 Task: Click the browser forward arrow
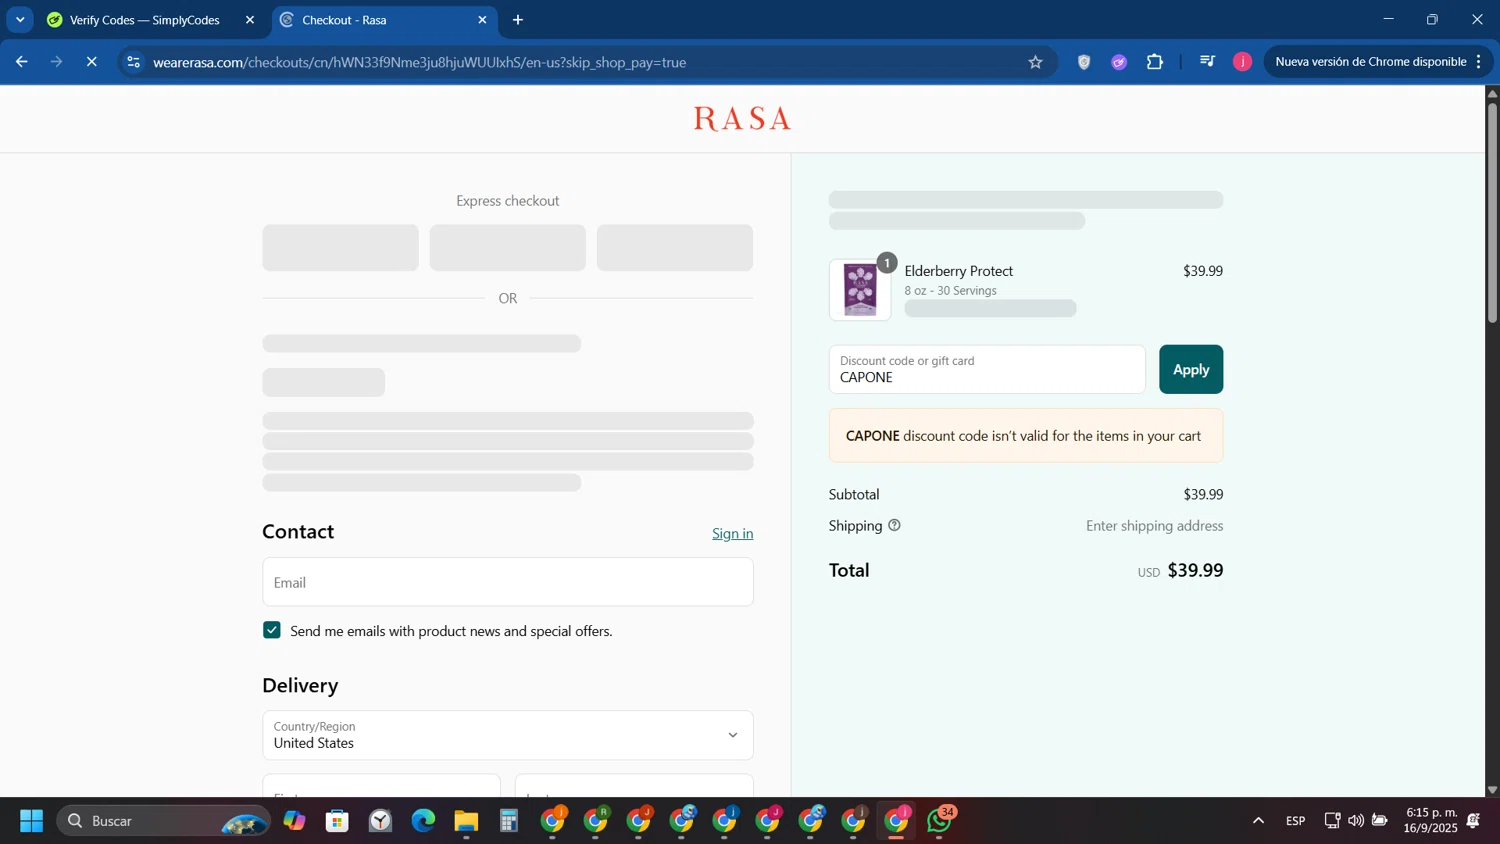point(57,62)
